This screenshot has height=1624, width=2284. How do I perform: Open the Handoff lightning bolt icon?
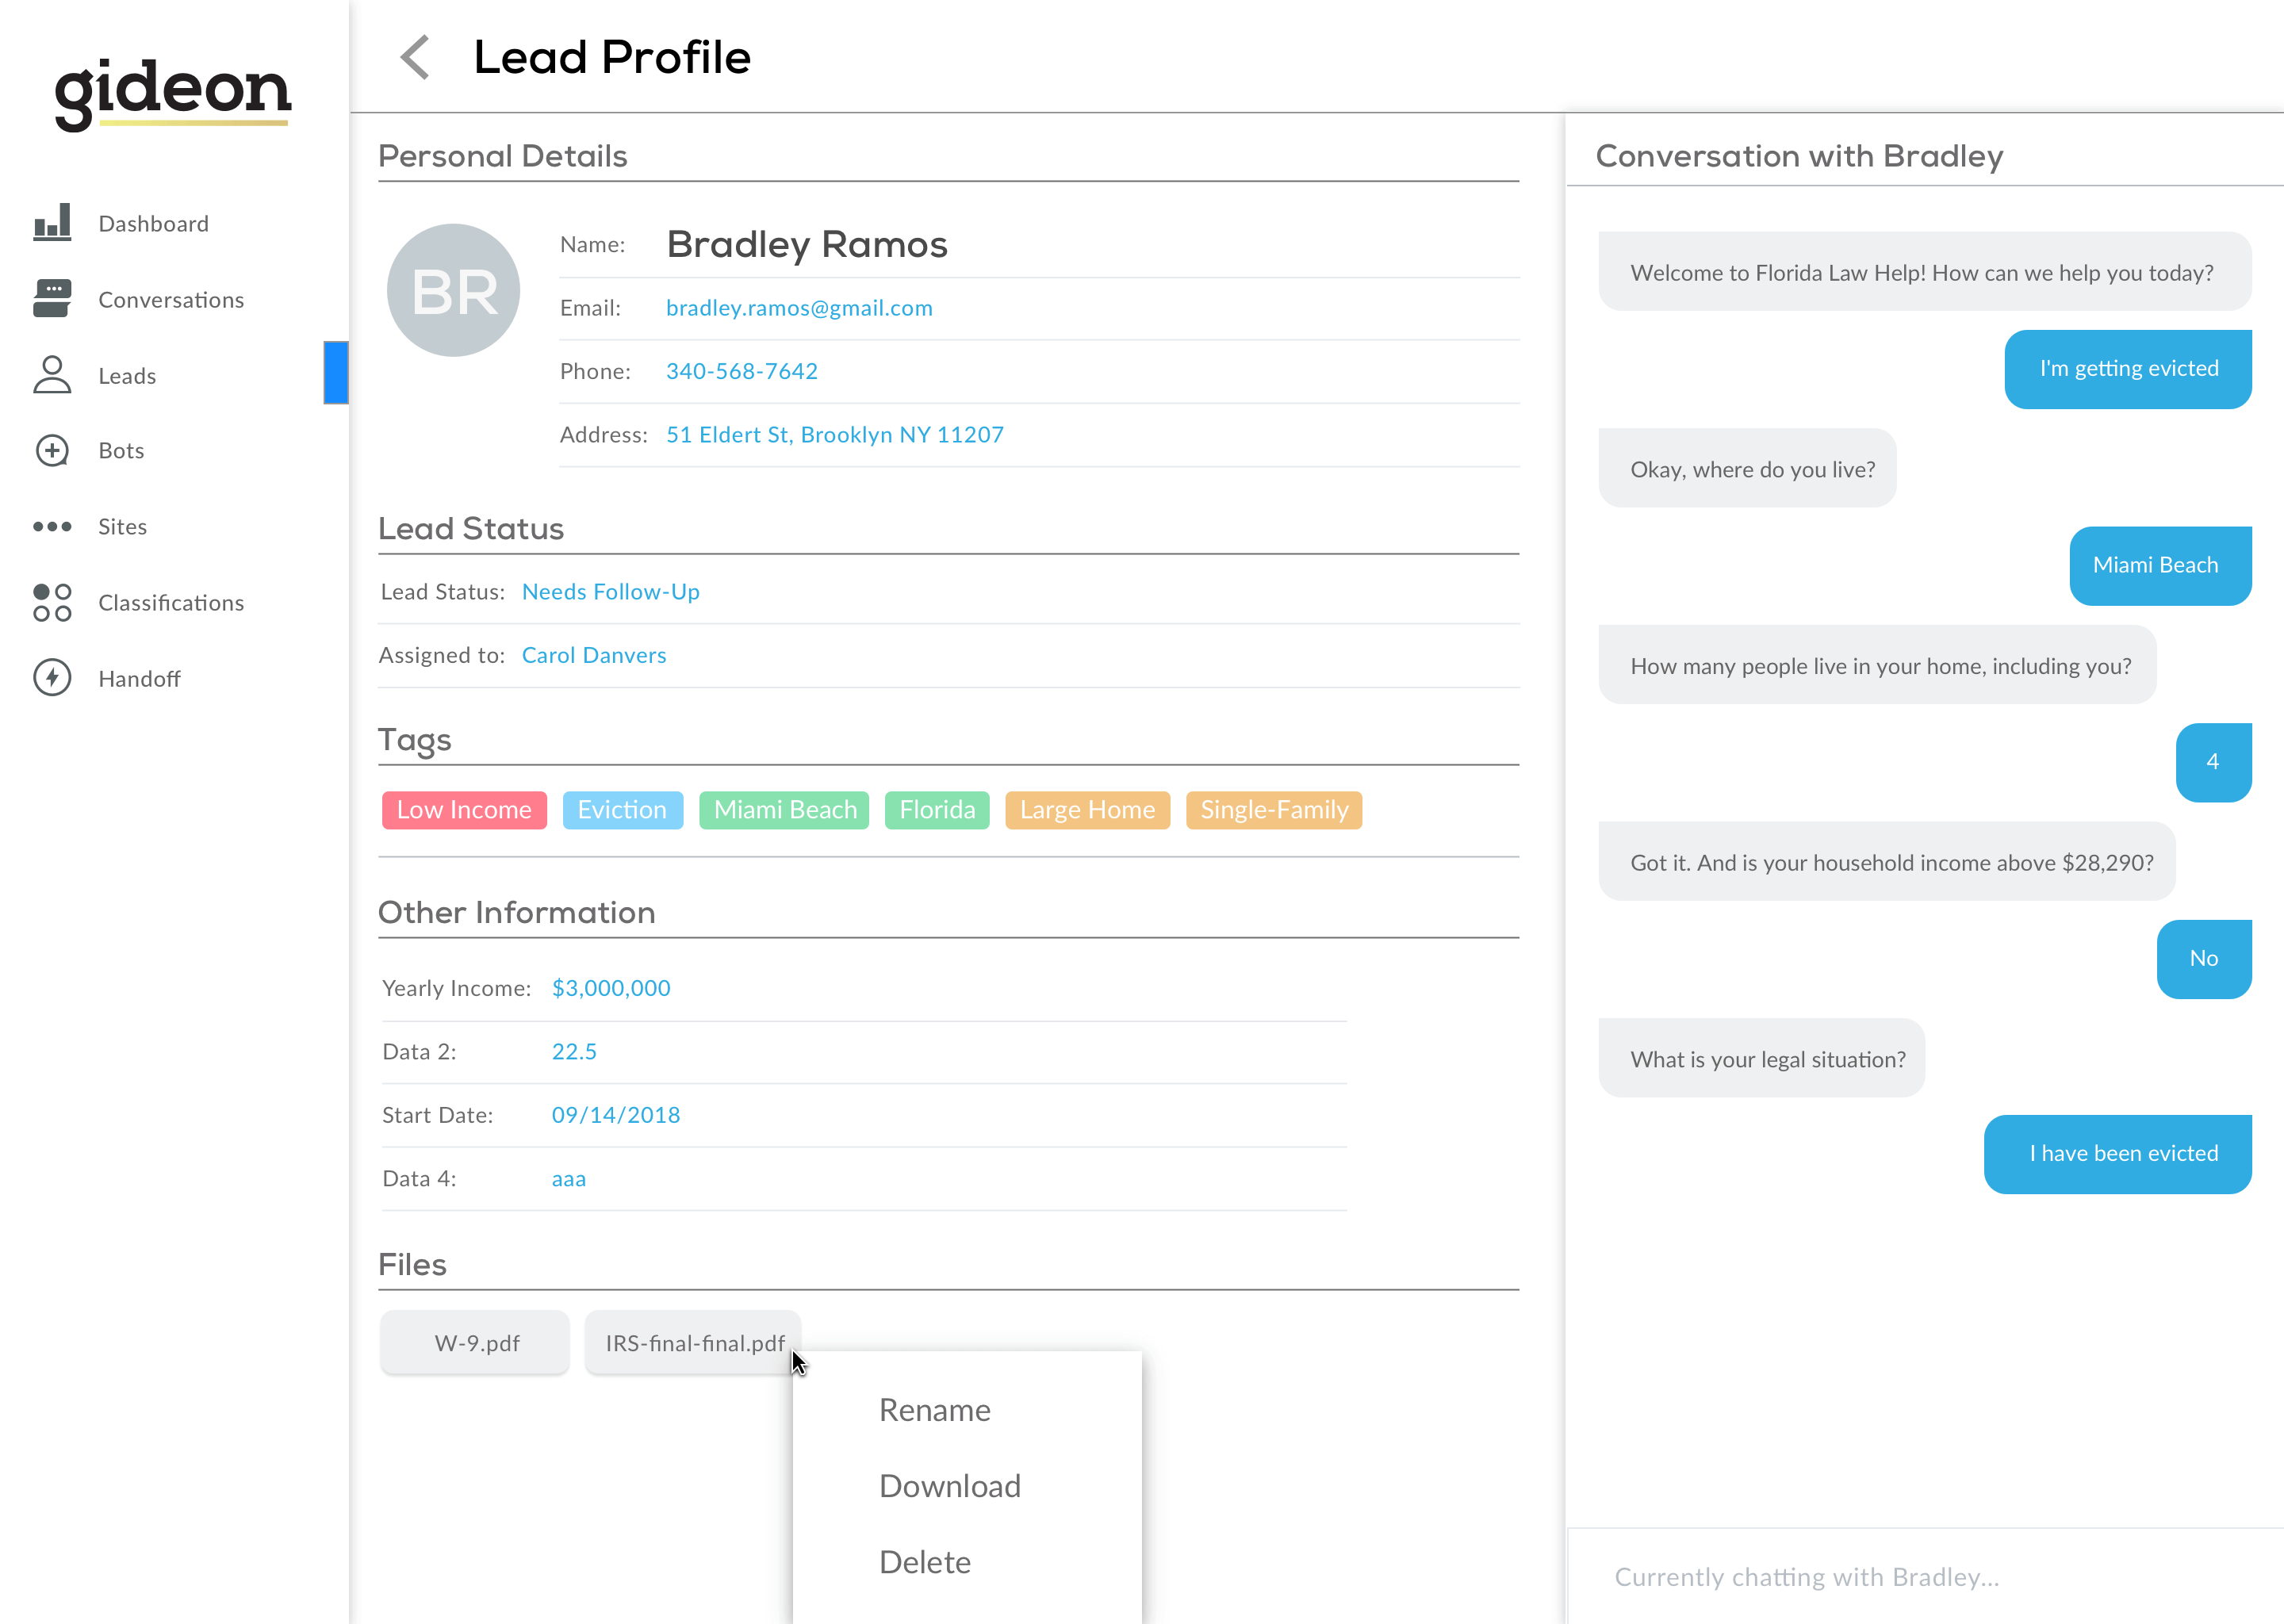tap(52, 678)
